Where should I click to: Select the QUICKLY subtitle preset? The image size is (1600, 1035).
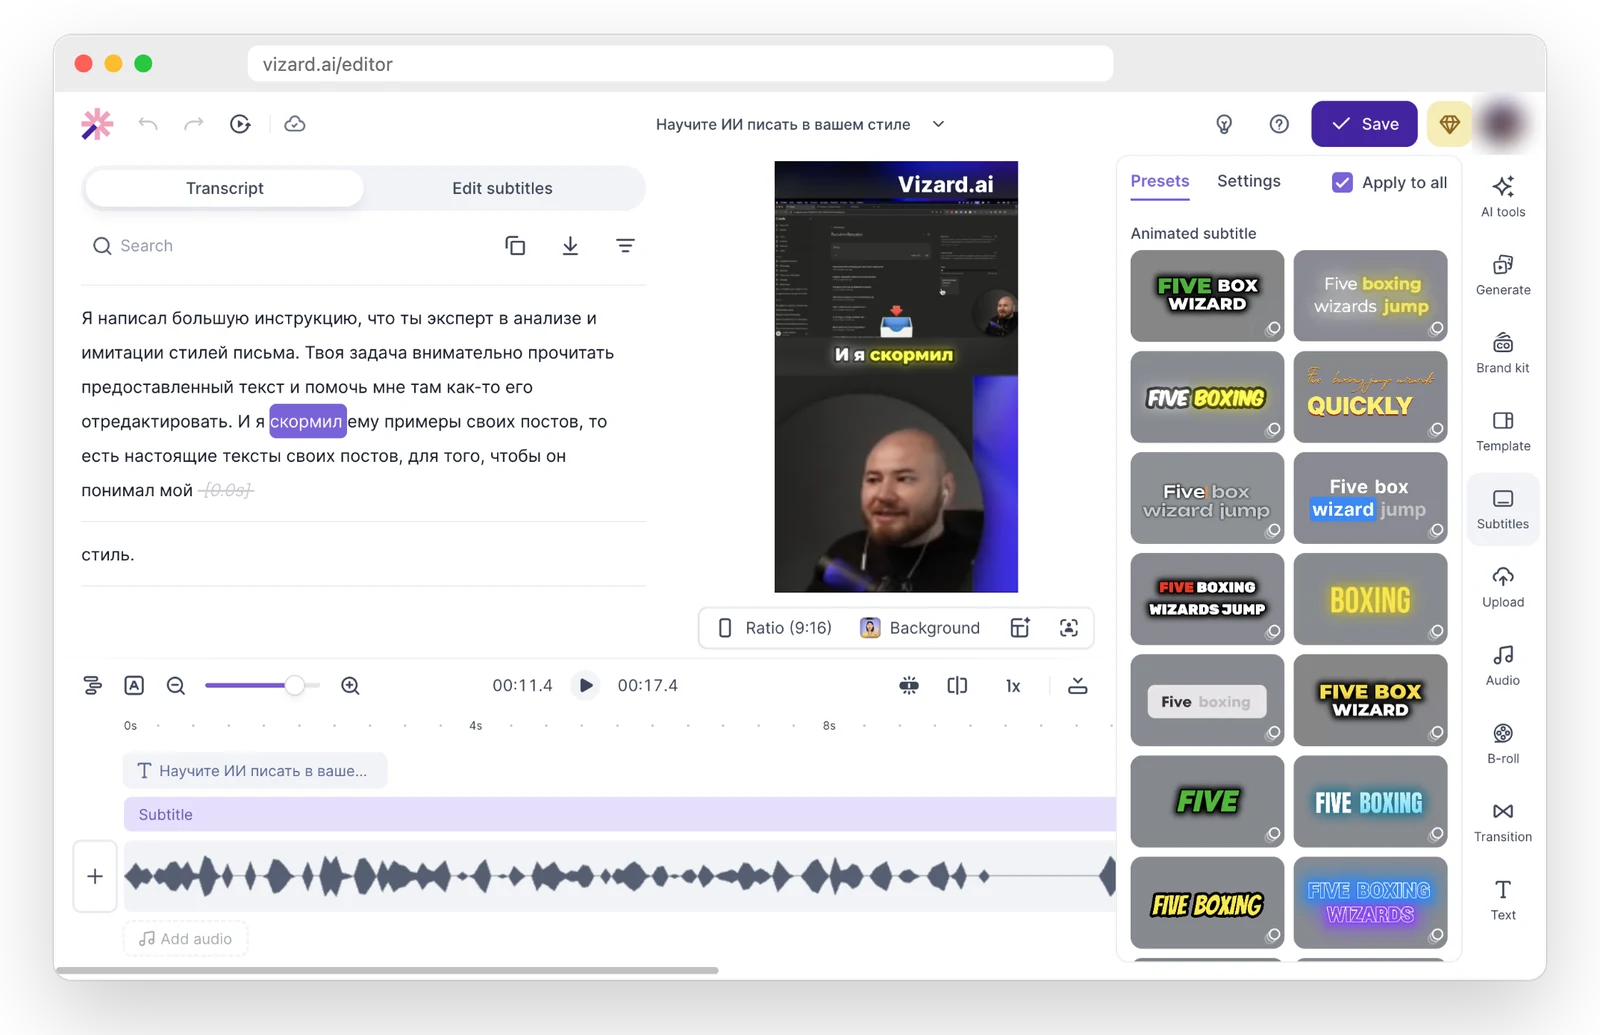[1370, 397]
